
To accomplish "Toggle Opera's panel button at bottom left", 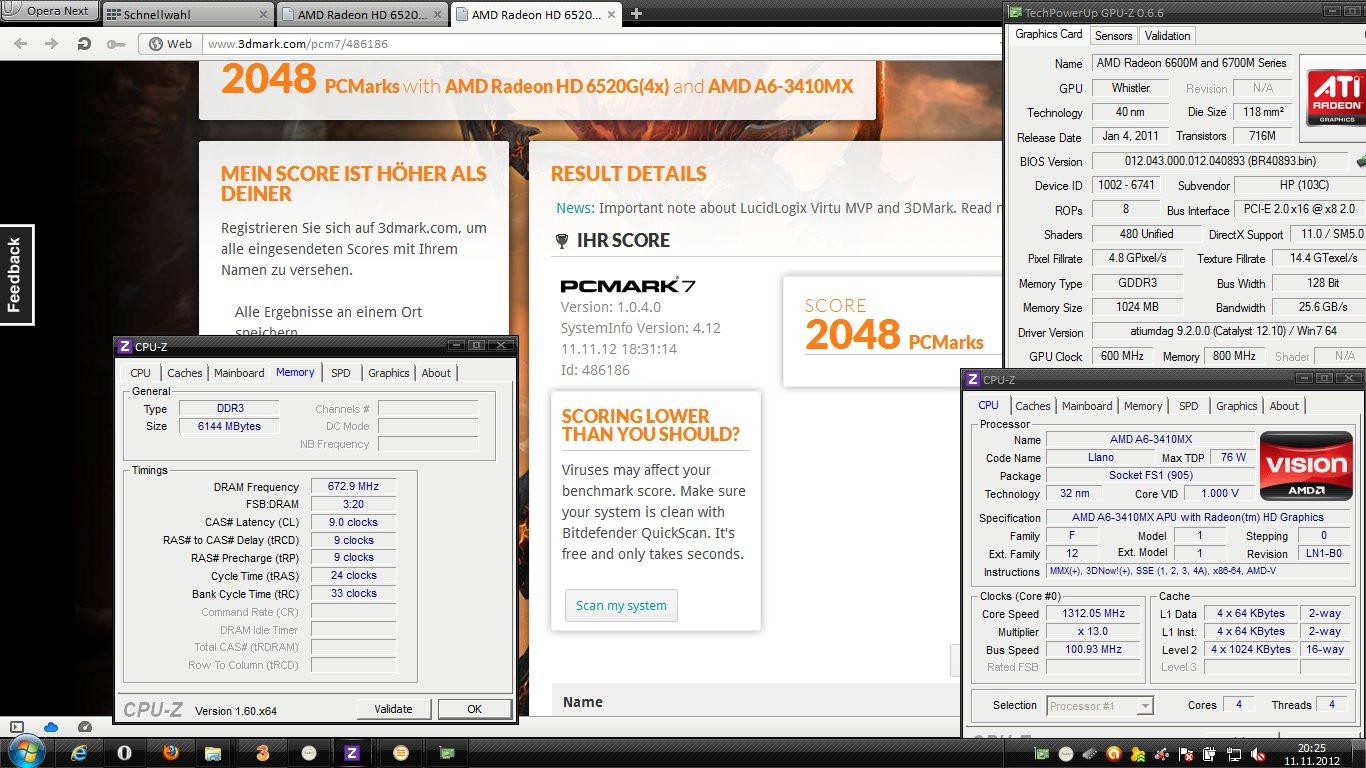I will 17,727.
